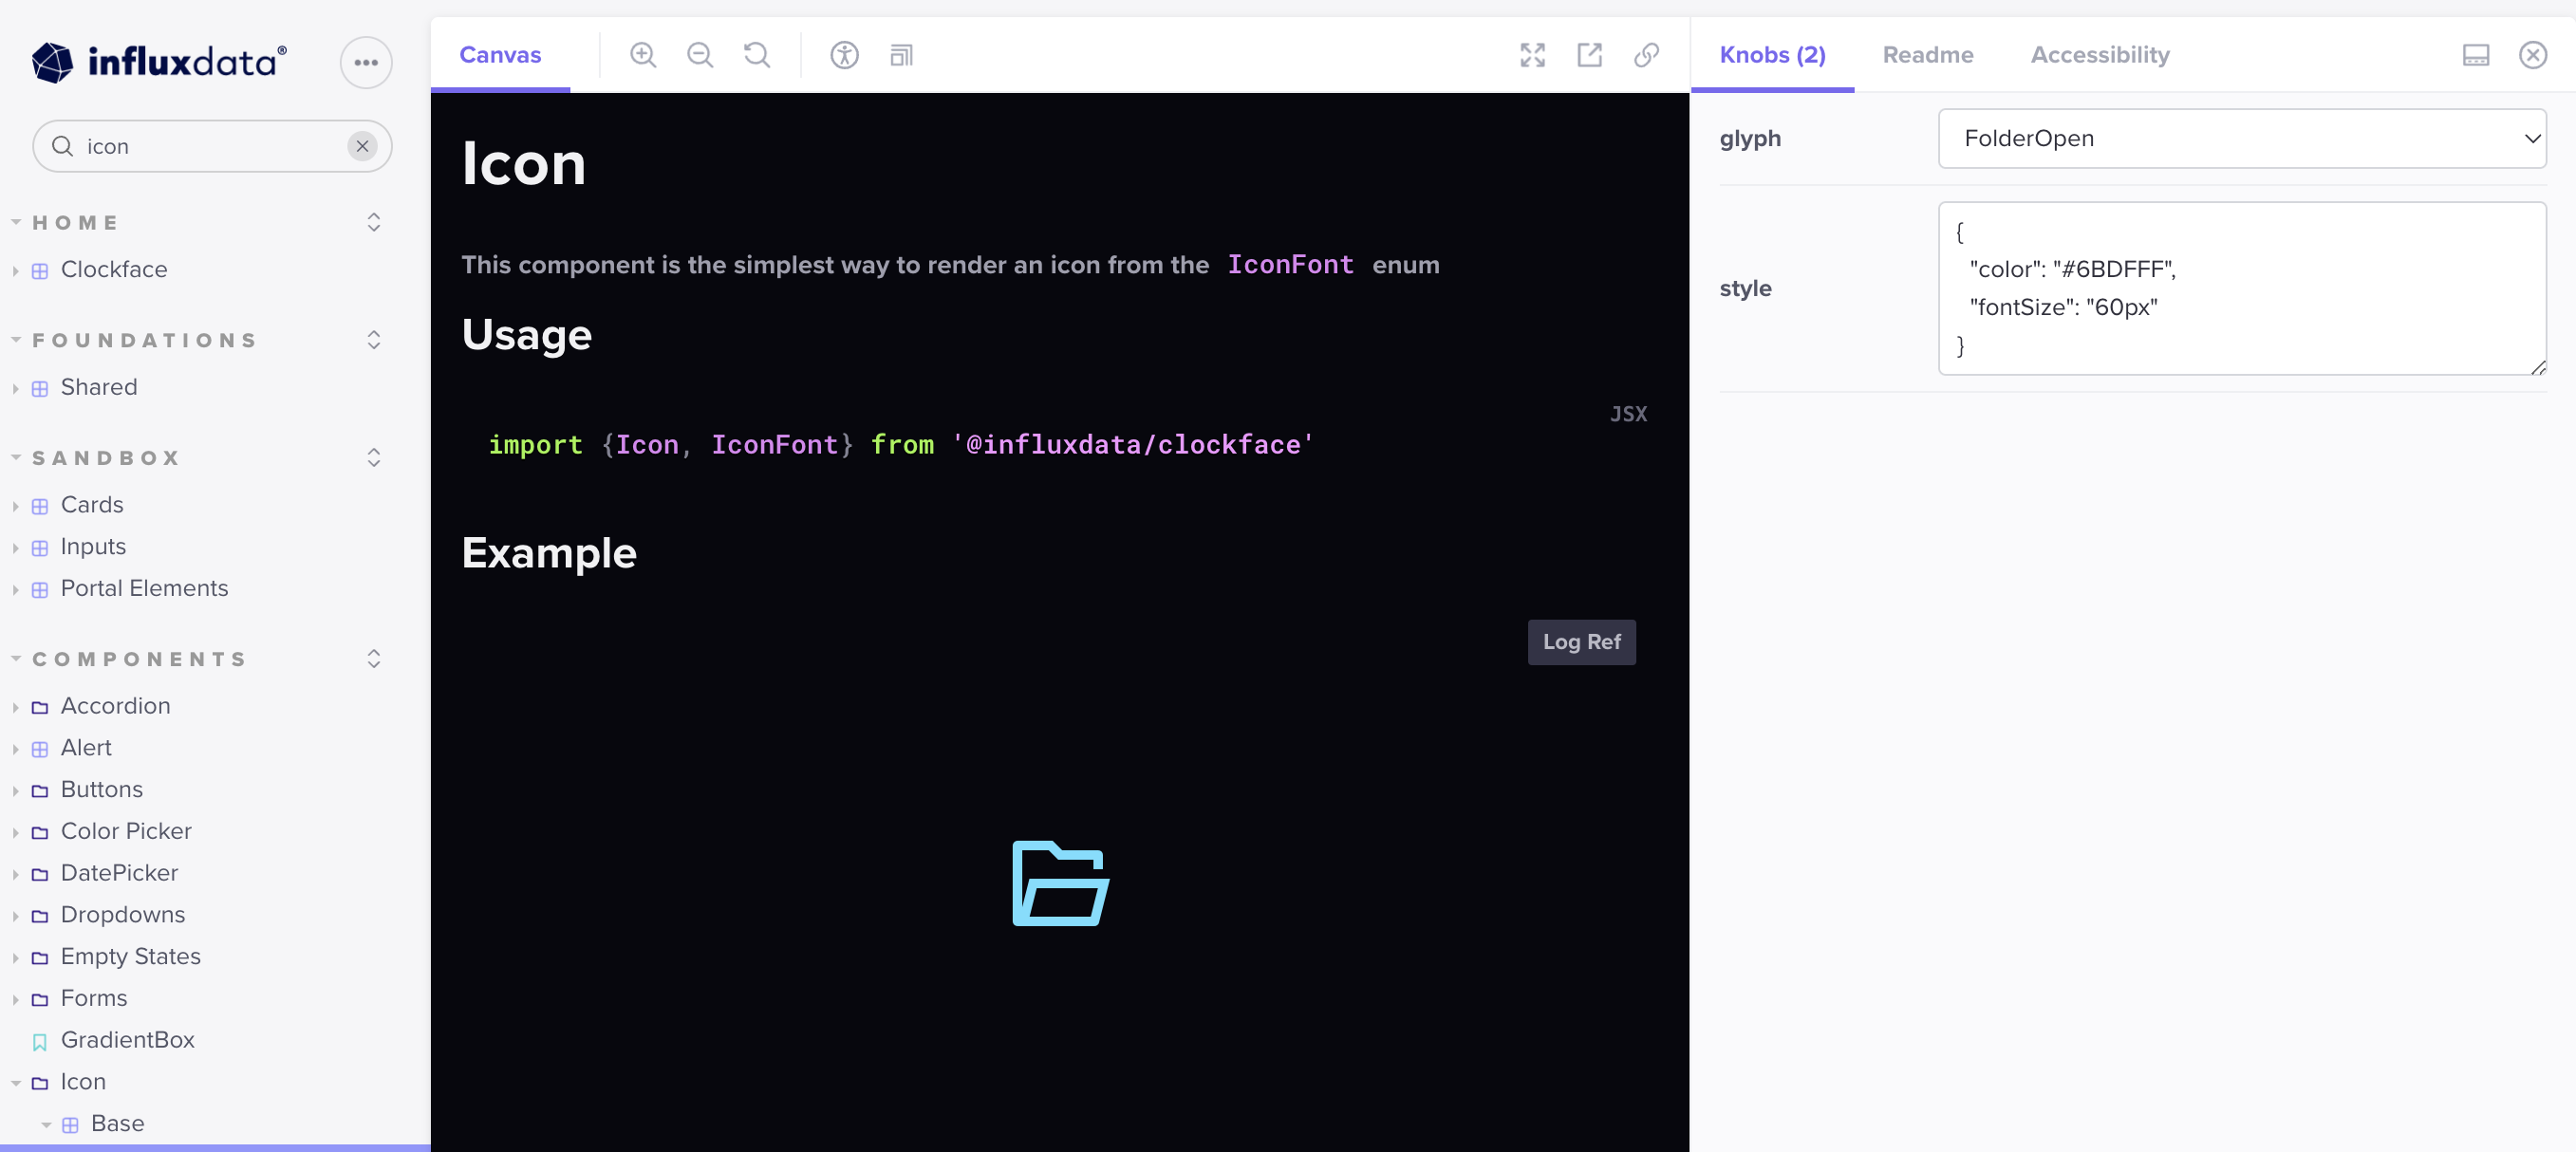This screenshot has height=1152, width=2576.
Task: Switch to the Readme tab
Action: point(1927,55)
